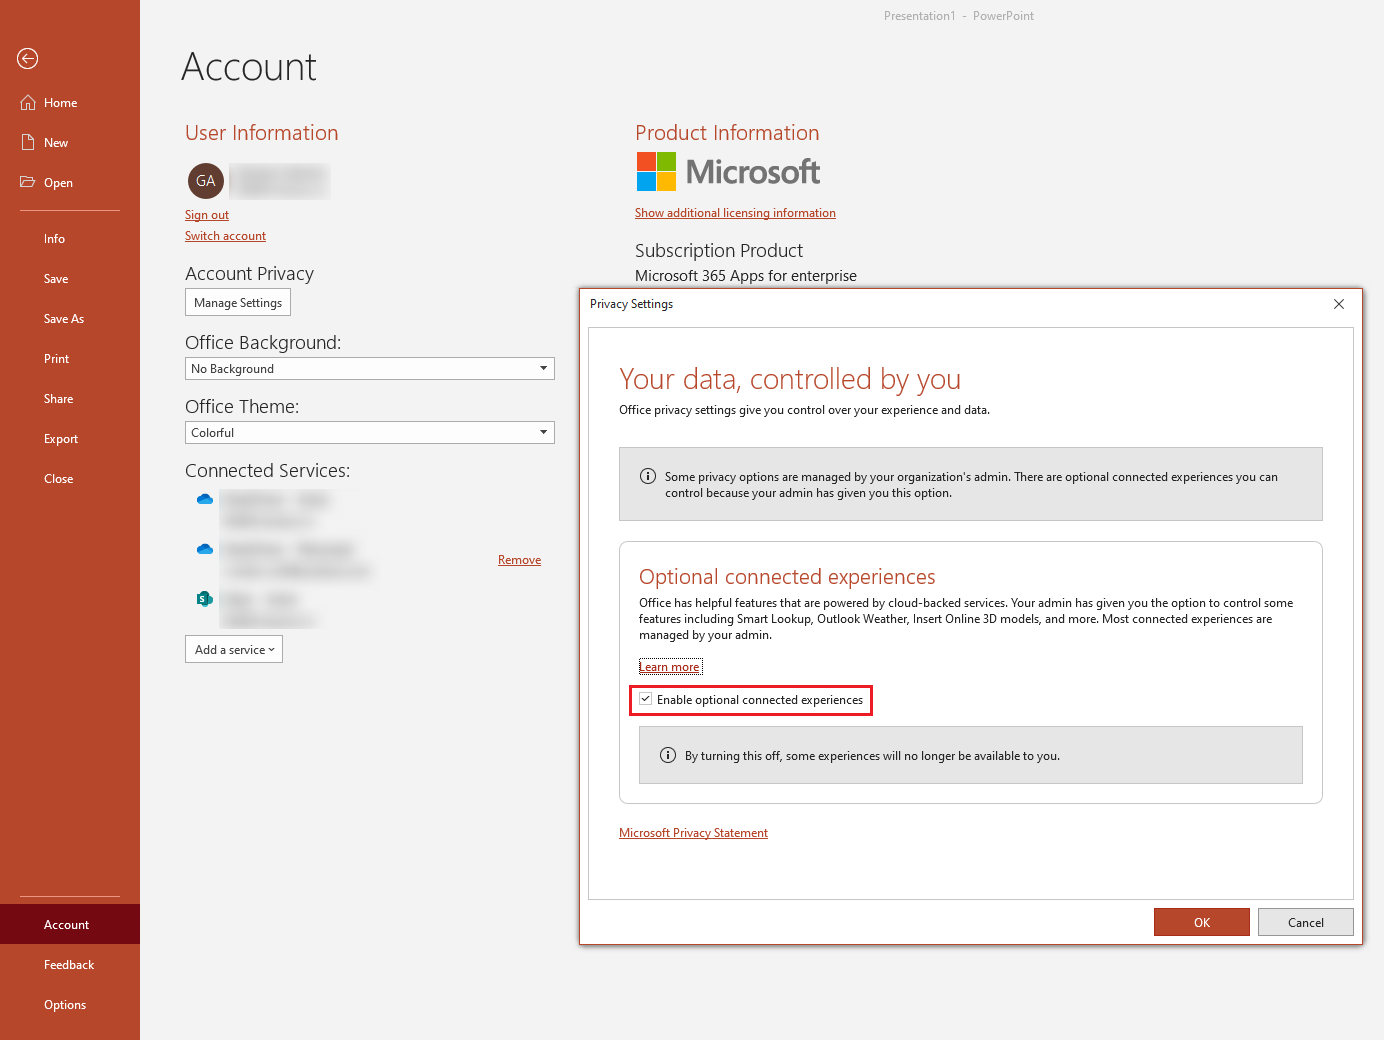Image resolution: width=1384 pixels, height=1040 pixels.
Task: Click the SharePoint service icon
Action: pyautogui.click(x=205, y=599)
